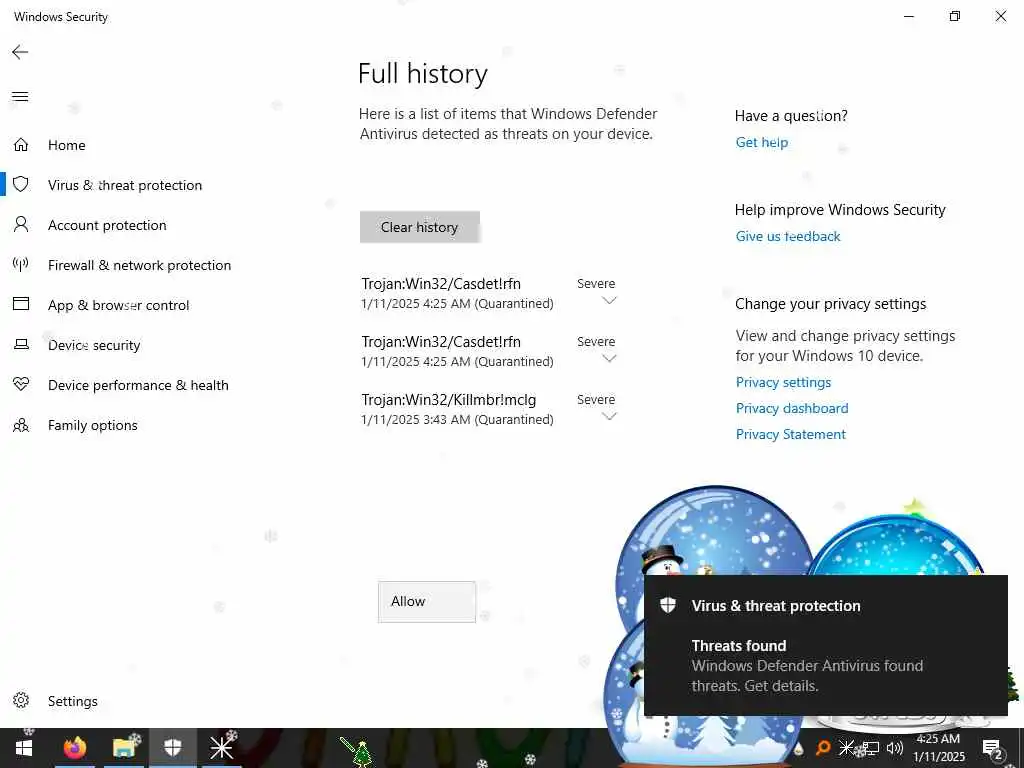Open the Privacy dashboard link
Screen dimensions: 1024x768
pos(792,408)
